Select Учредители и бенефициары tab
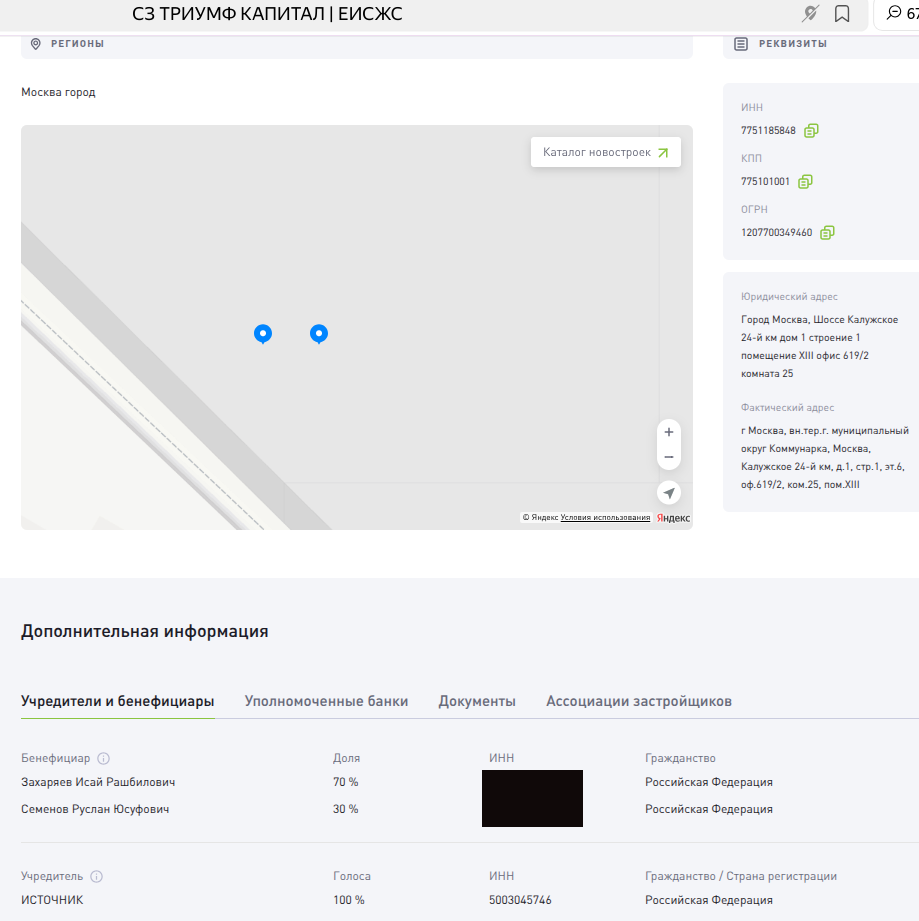The width and height of the screenshot is (919, 921). pyautogui.click(x=117, y=702)
